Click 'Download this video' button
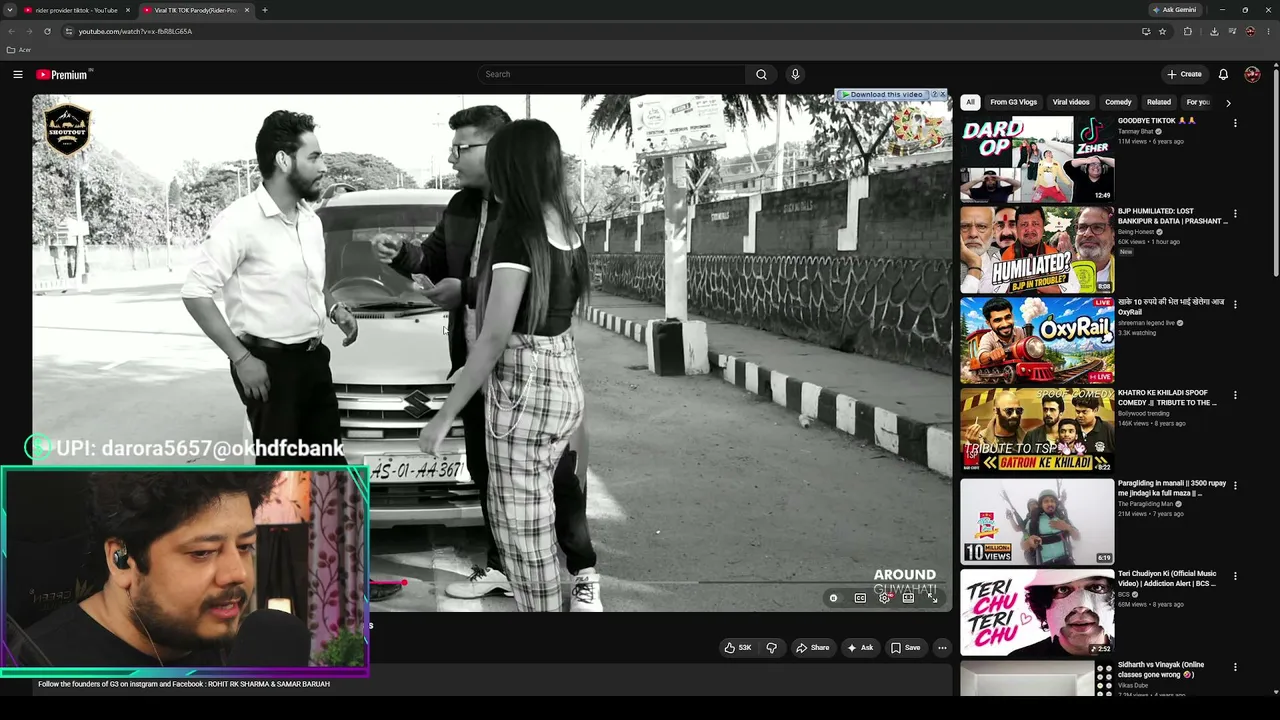The height and width of the screenshot is (720, 1280). (x=882, y=95)
